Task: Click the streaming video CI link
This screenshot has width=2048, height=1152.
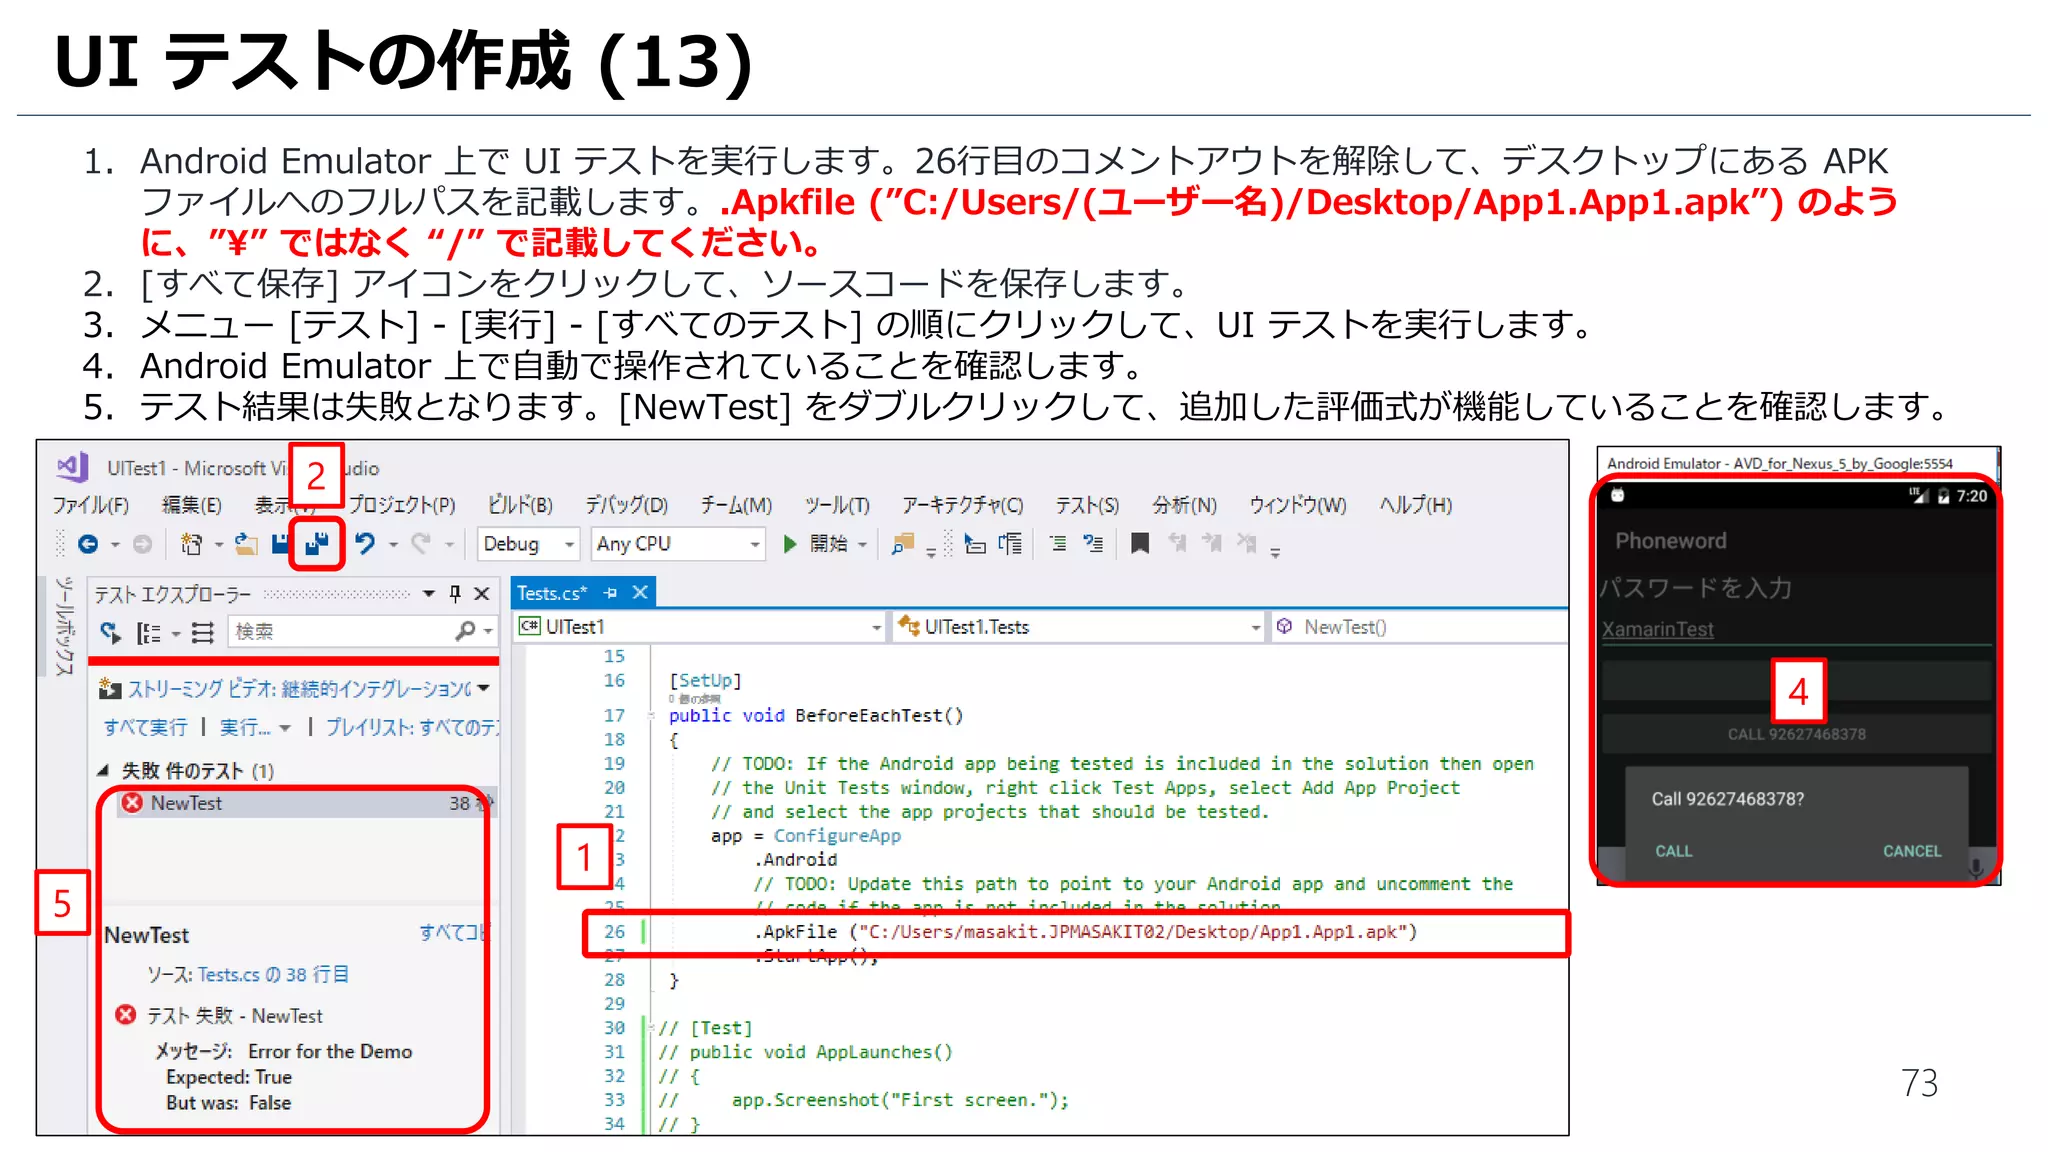Action: point(299,688)
